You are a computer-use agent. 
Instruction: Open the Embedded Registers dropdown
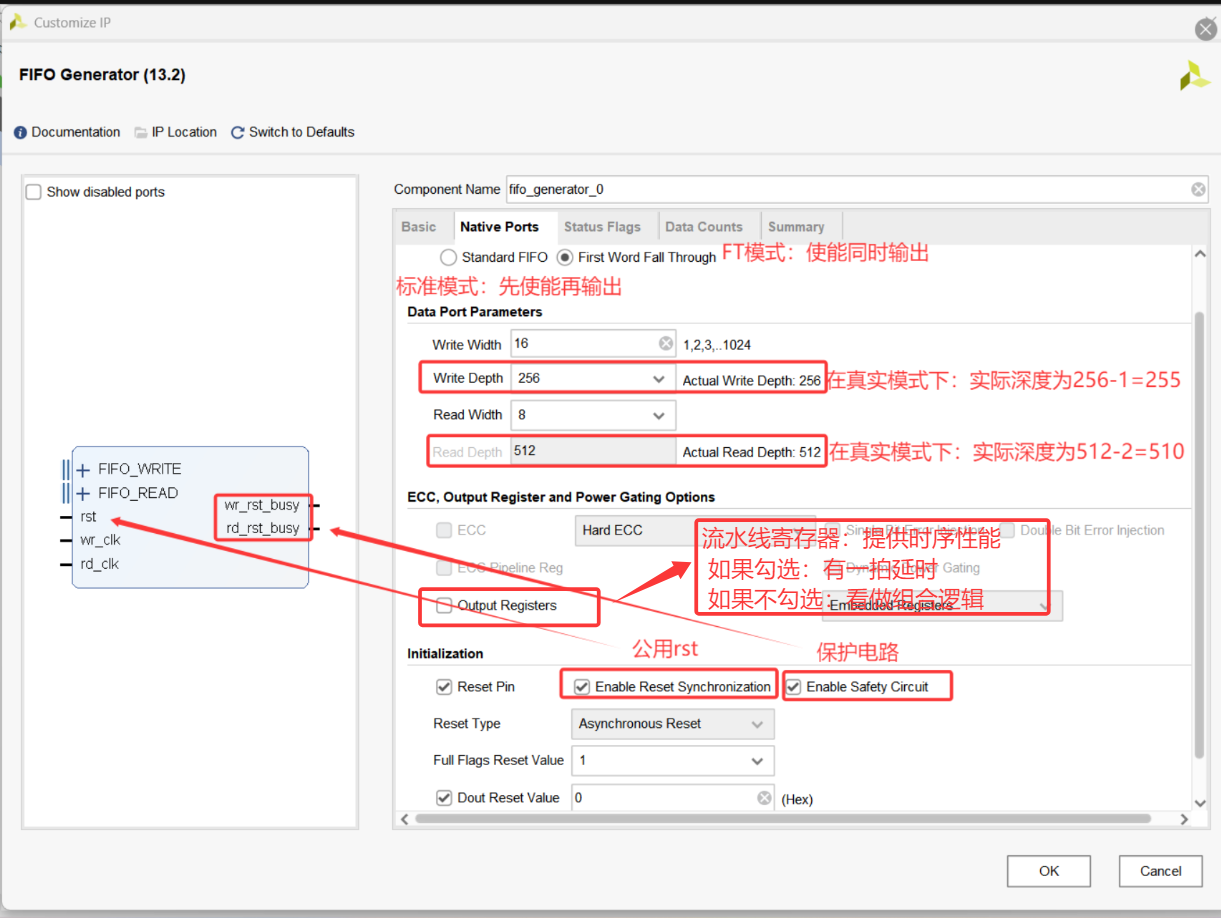click(940, 605)
